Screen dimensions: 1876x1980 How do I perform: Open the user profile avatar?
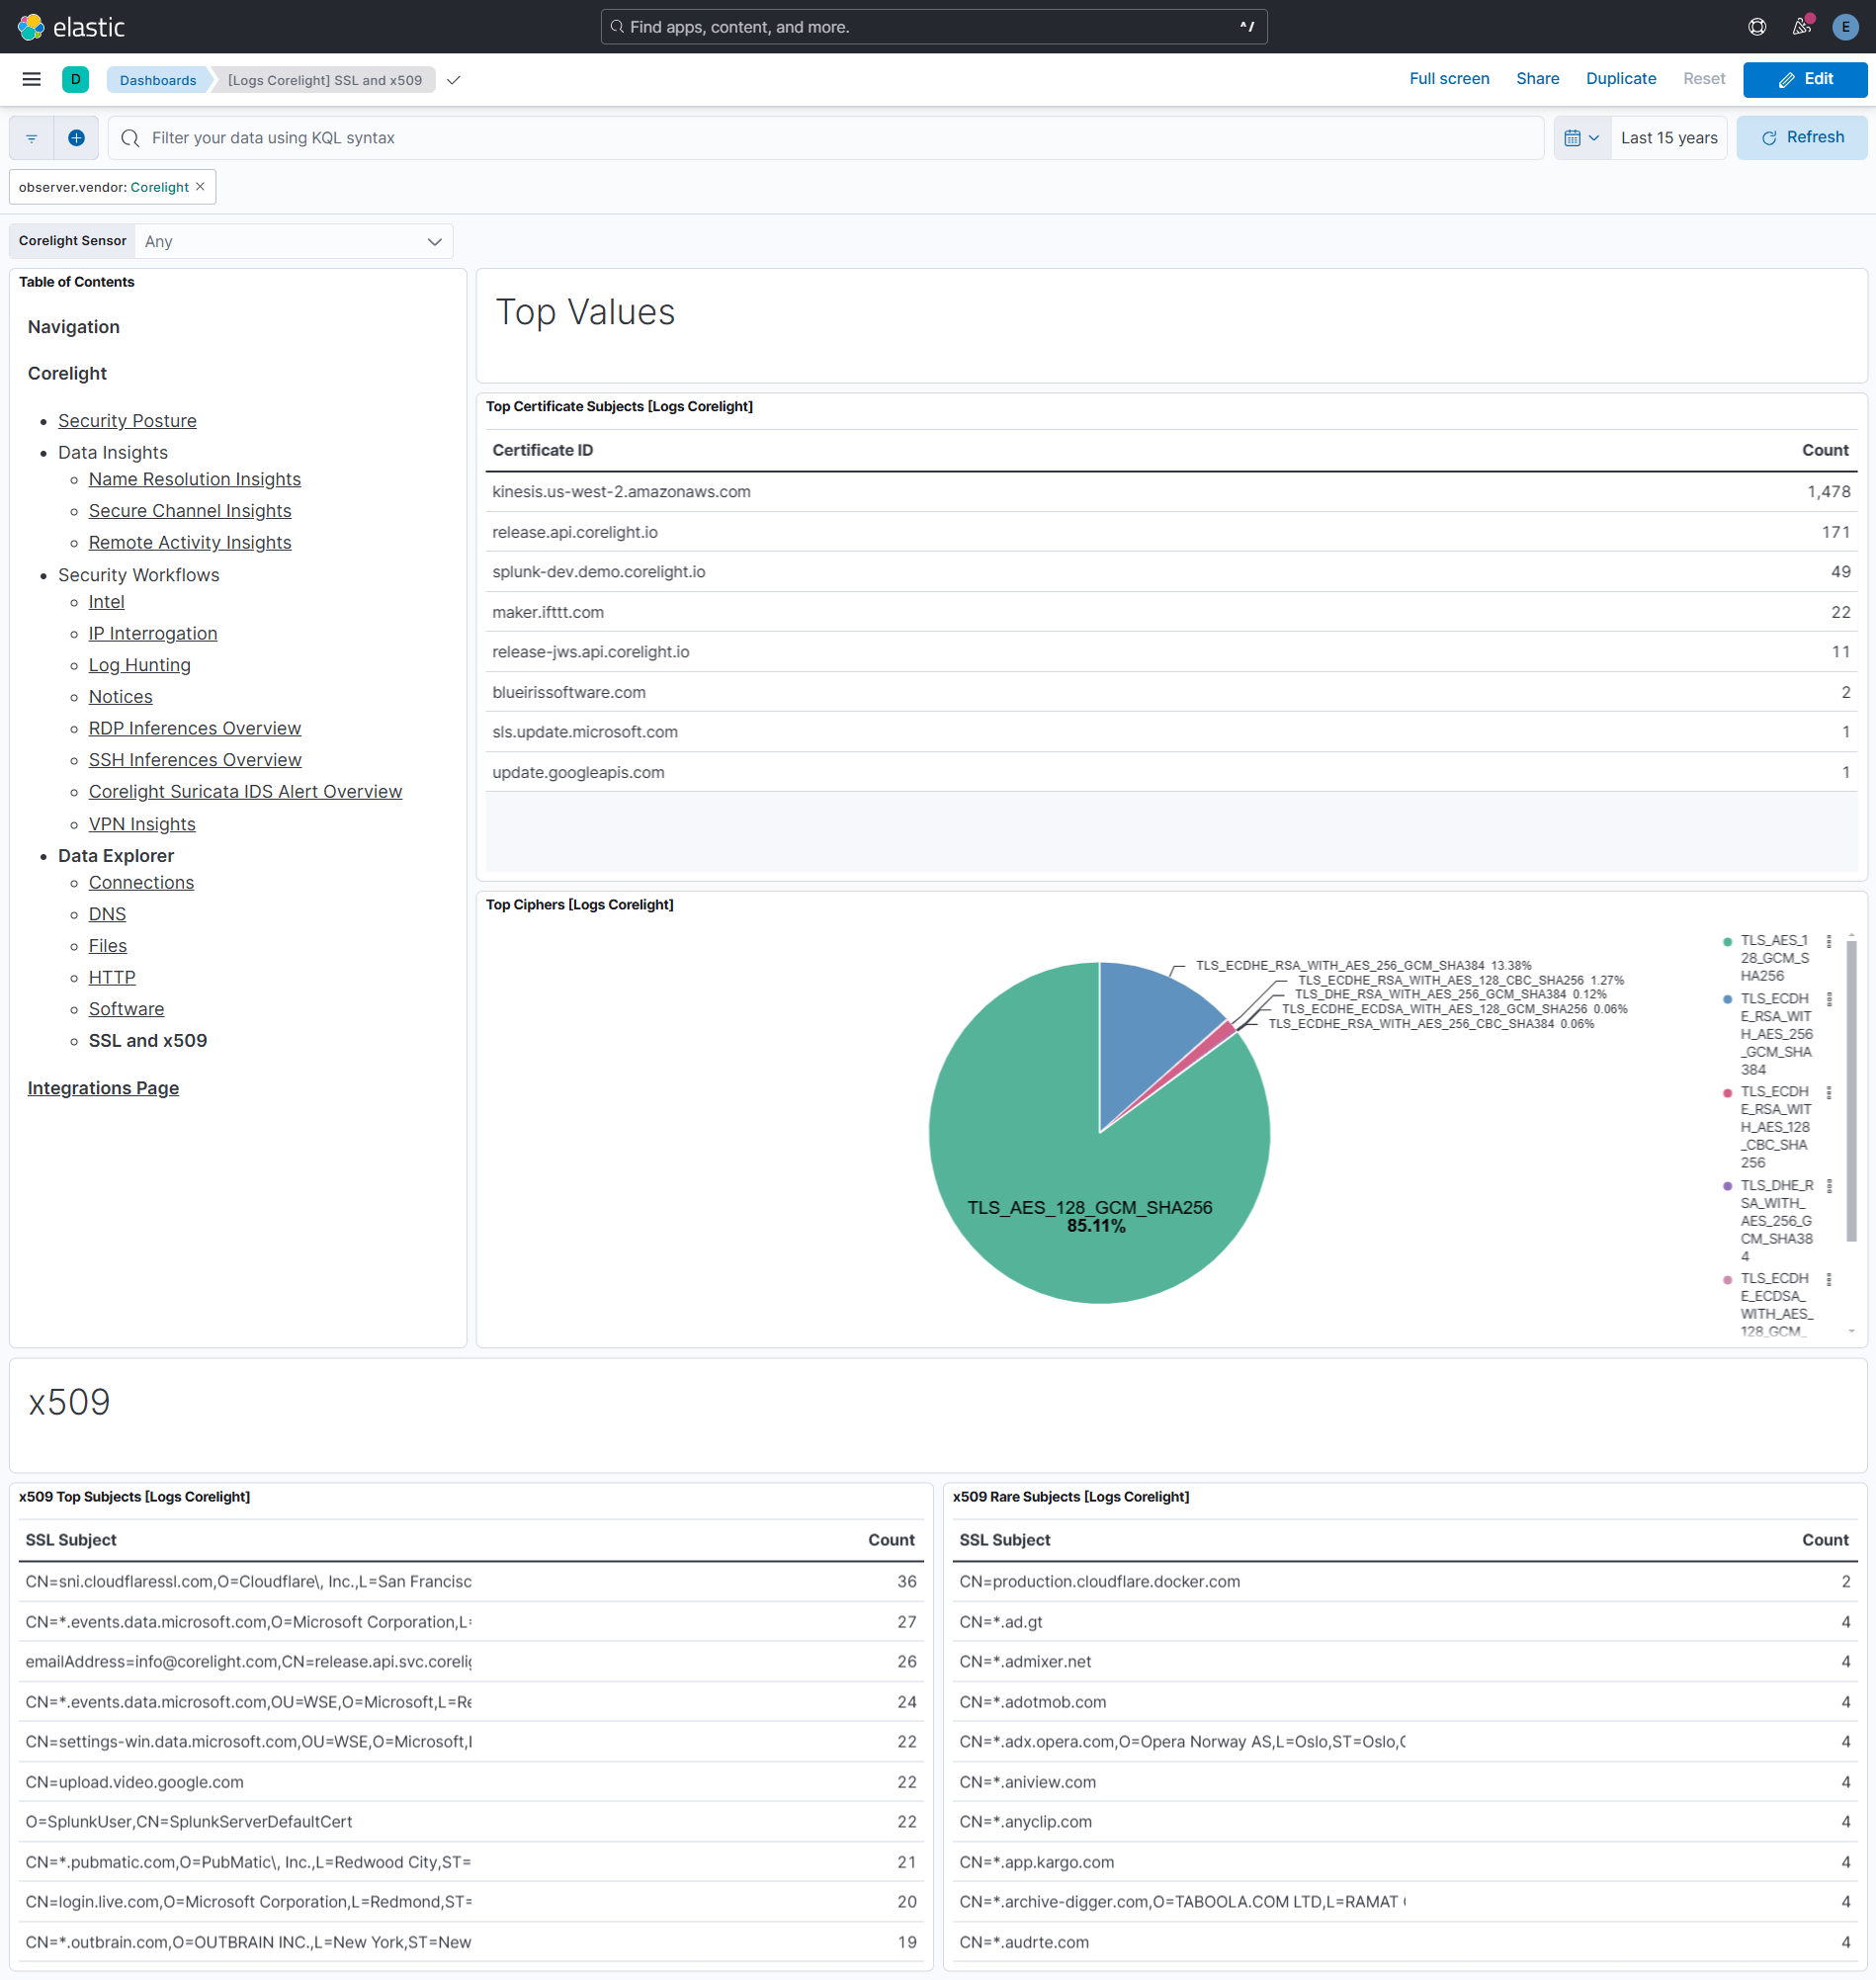click(1845, 27)
